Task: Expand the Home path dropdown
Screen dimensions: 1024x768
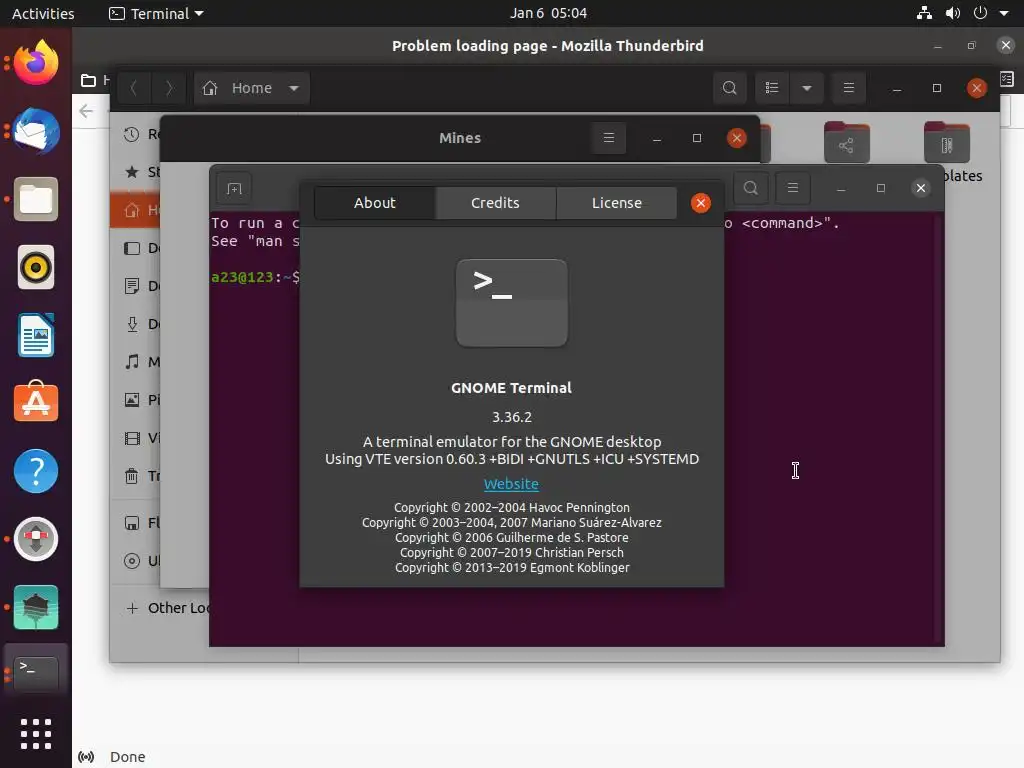Action: 294,88
